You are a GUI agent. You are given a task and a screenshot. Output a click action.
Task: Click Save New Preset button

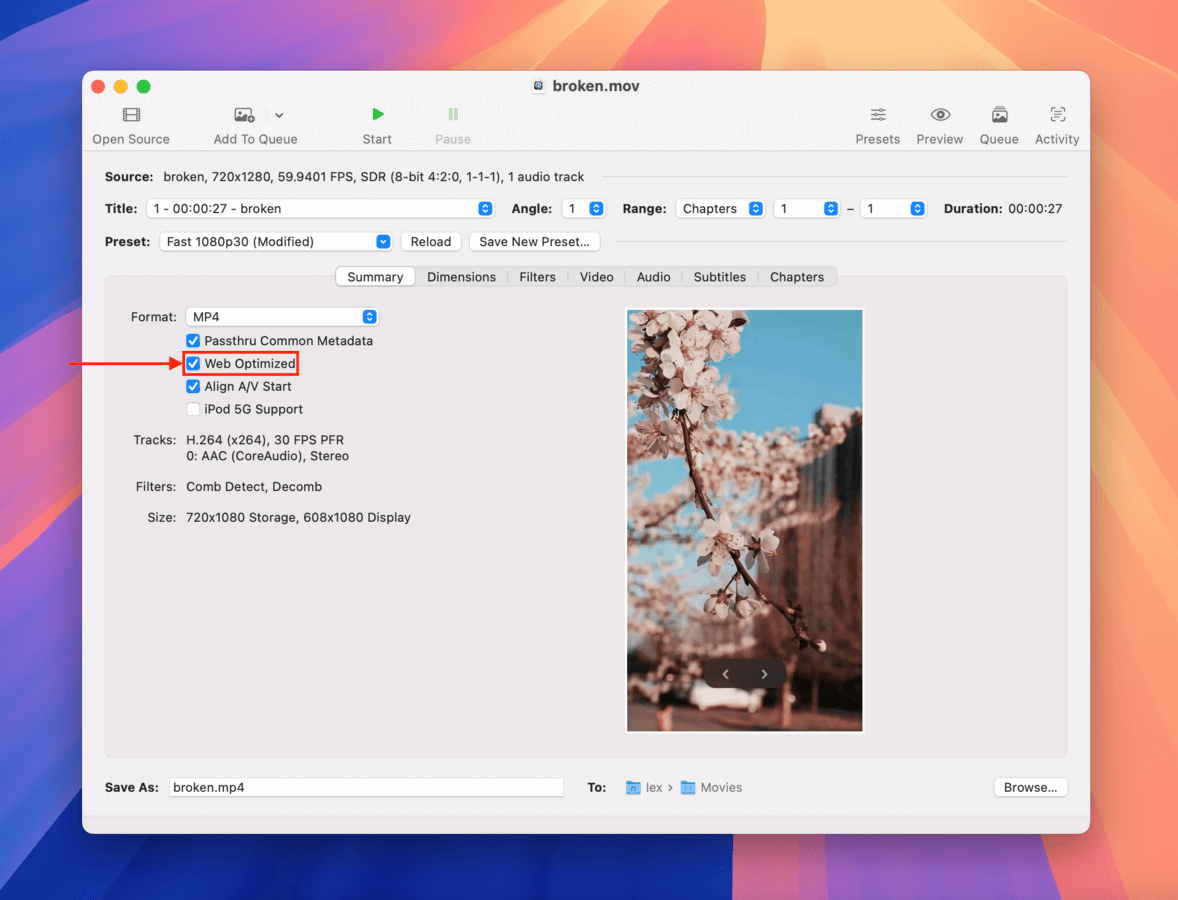point(534,242)
